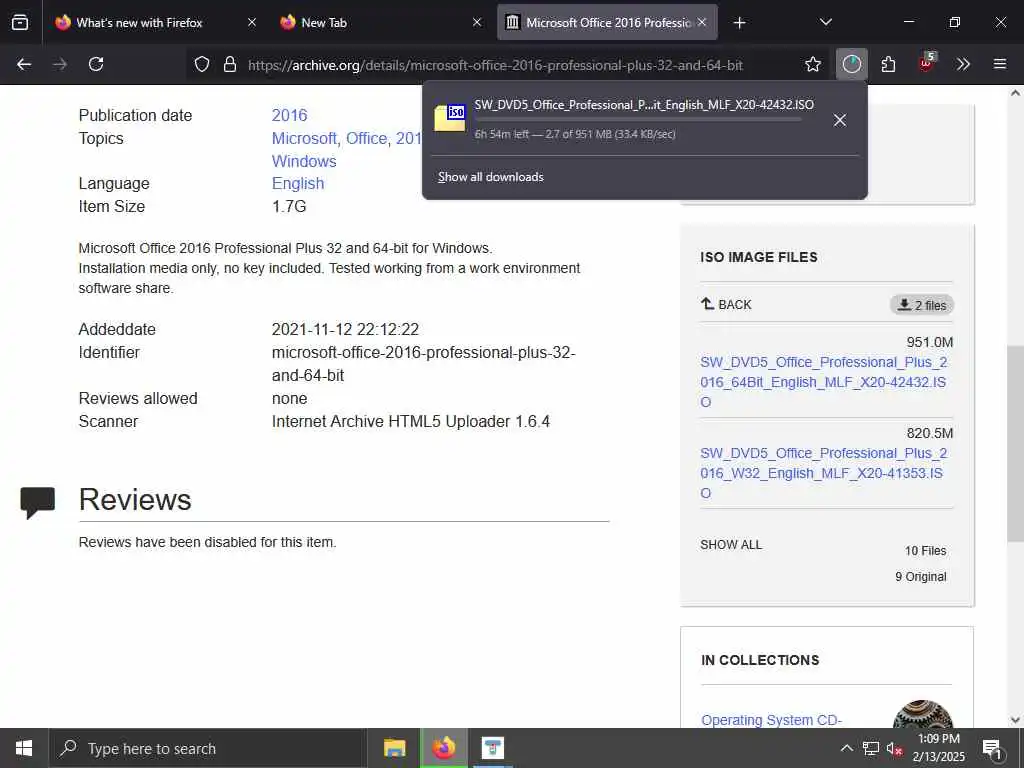
Task: Open the uBlock Origin extension icon
Action: (926, 63)
